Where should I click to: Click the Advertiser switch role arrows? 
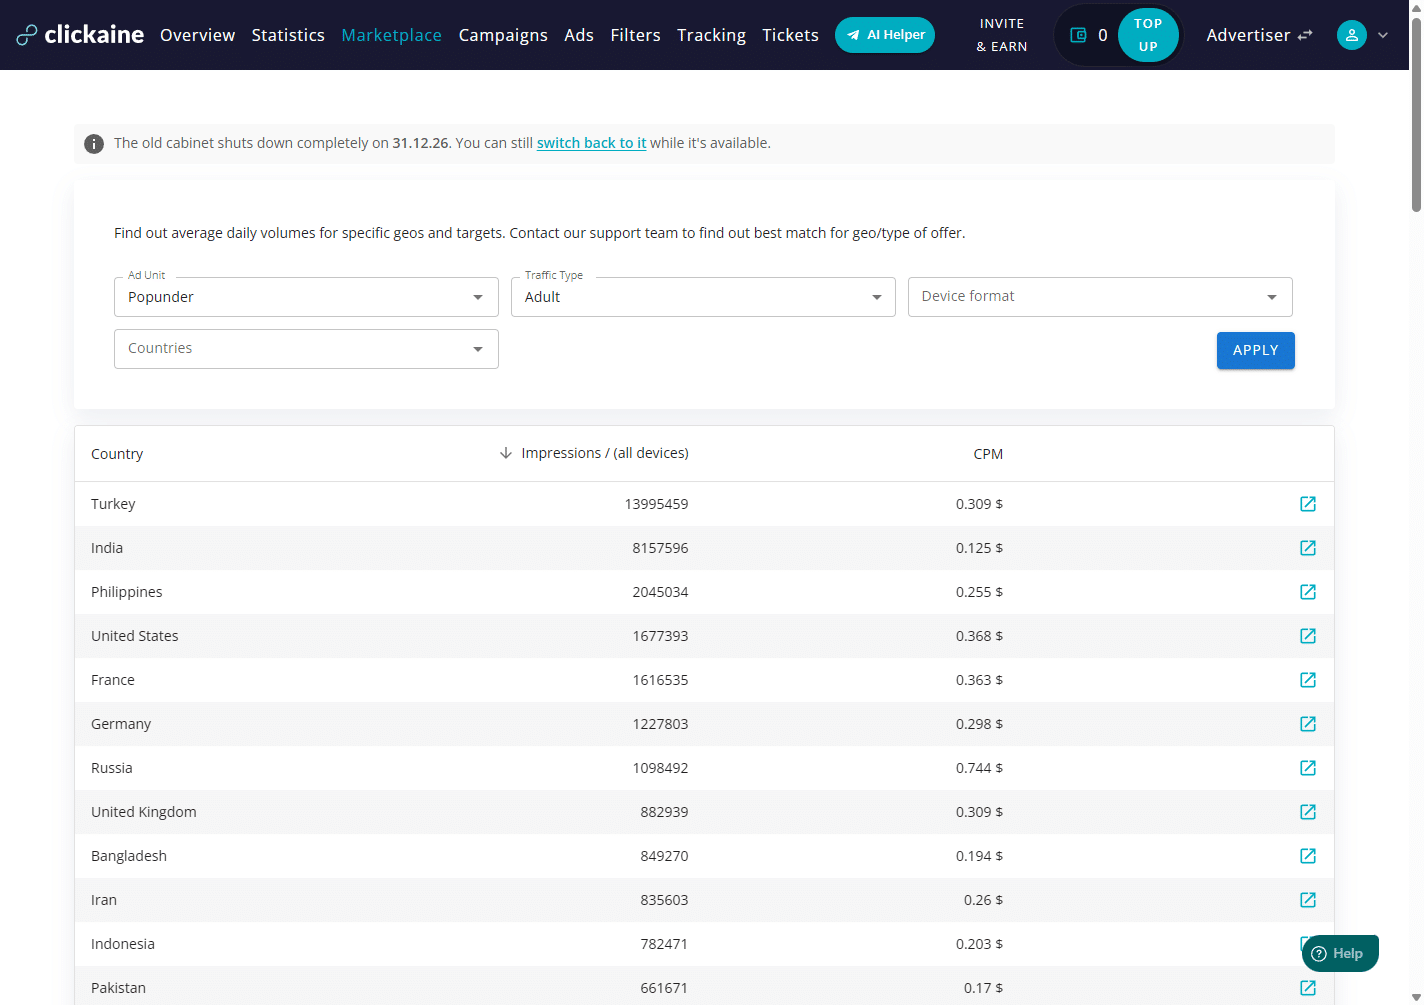click(x=1304, y=35)
